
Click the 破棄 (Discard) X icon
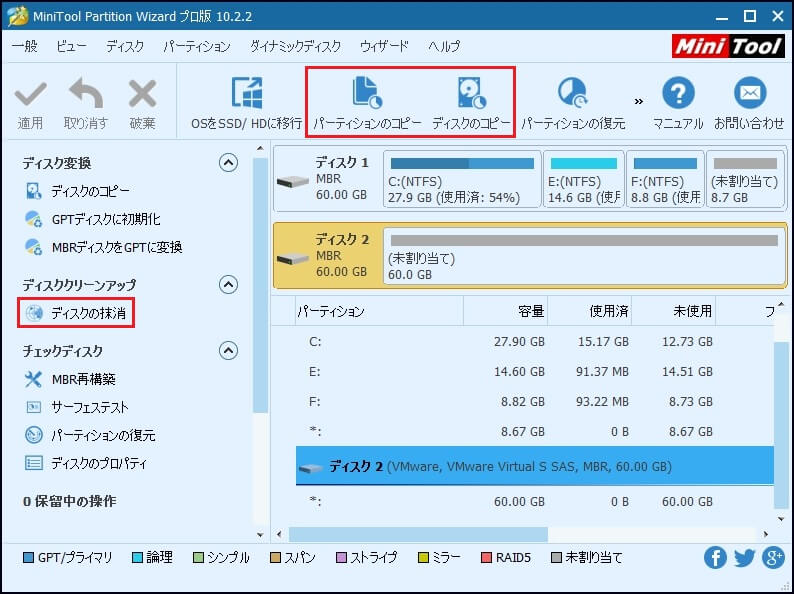pos(142,94)
